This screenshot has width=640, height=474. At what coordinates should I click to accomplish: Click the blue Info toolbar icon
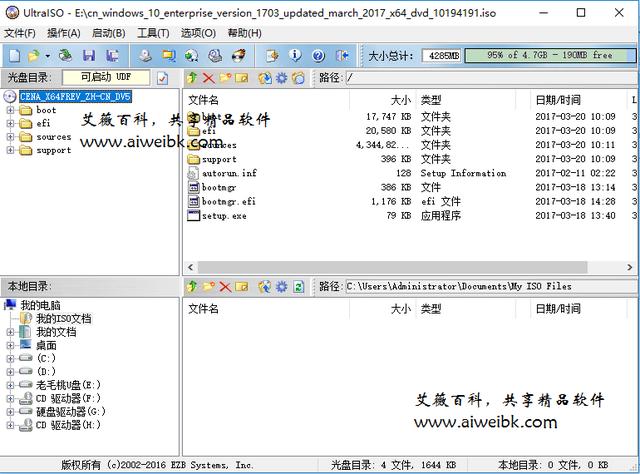(x=295, y=56)
